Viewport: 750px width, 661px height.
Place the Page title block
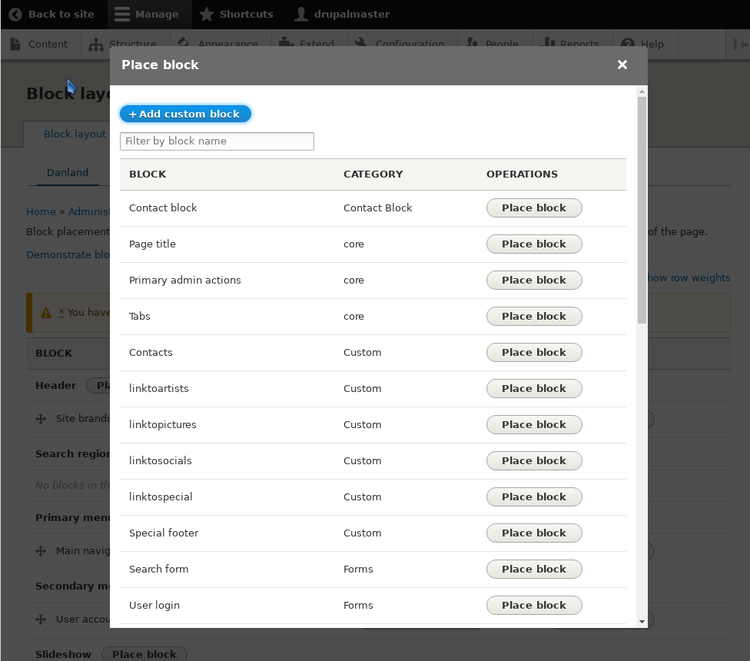534,244
